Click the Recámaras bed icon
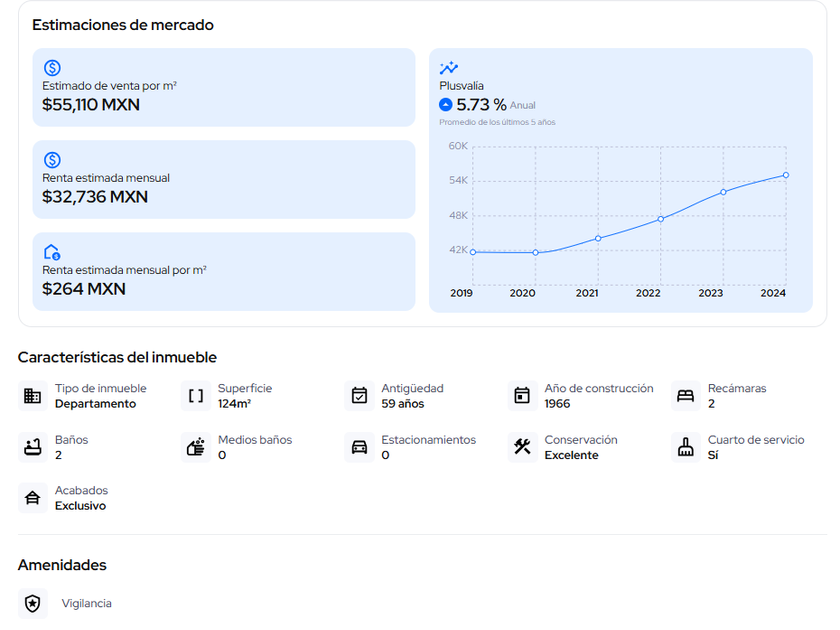The image size is (840, 630). tap(685, 396)
